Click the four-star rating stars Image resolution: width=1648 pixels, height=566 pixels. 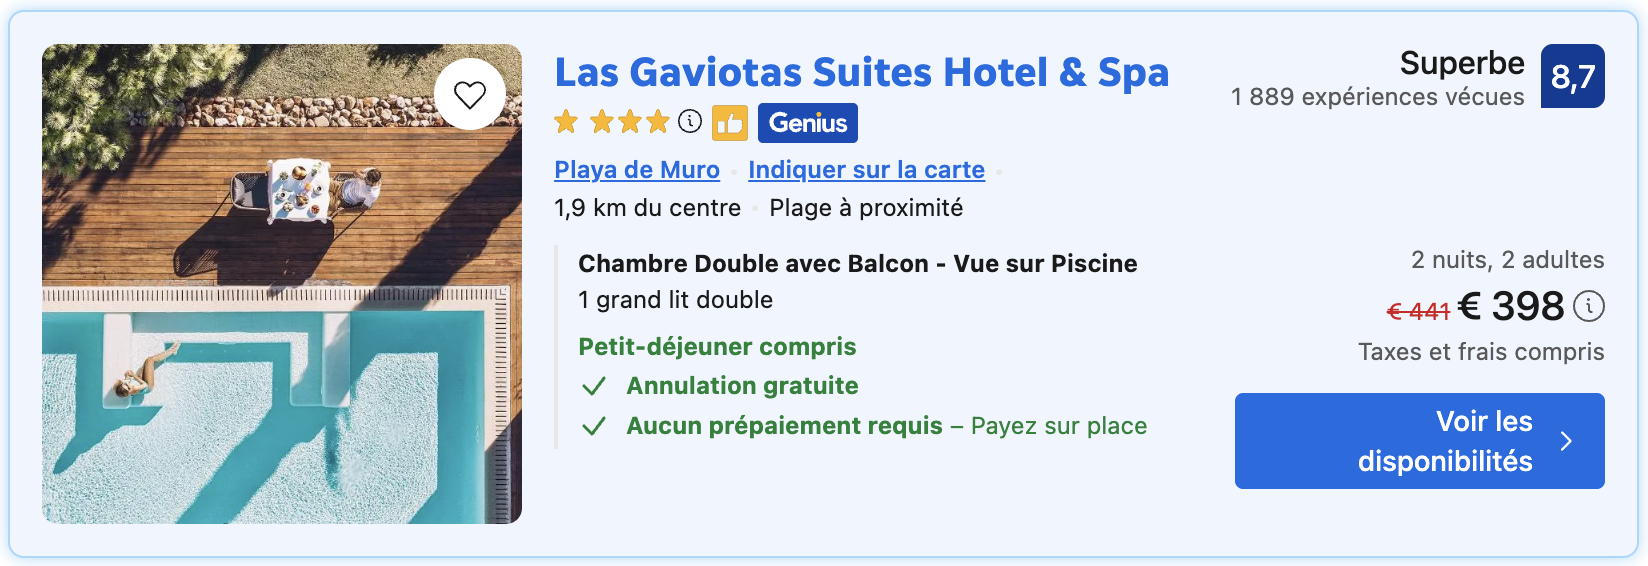tap(612, 122)
